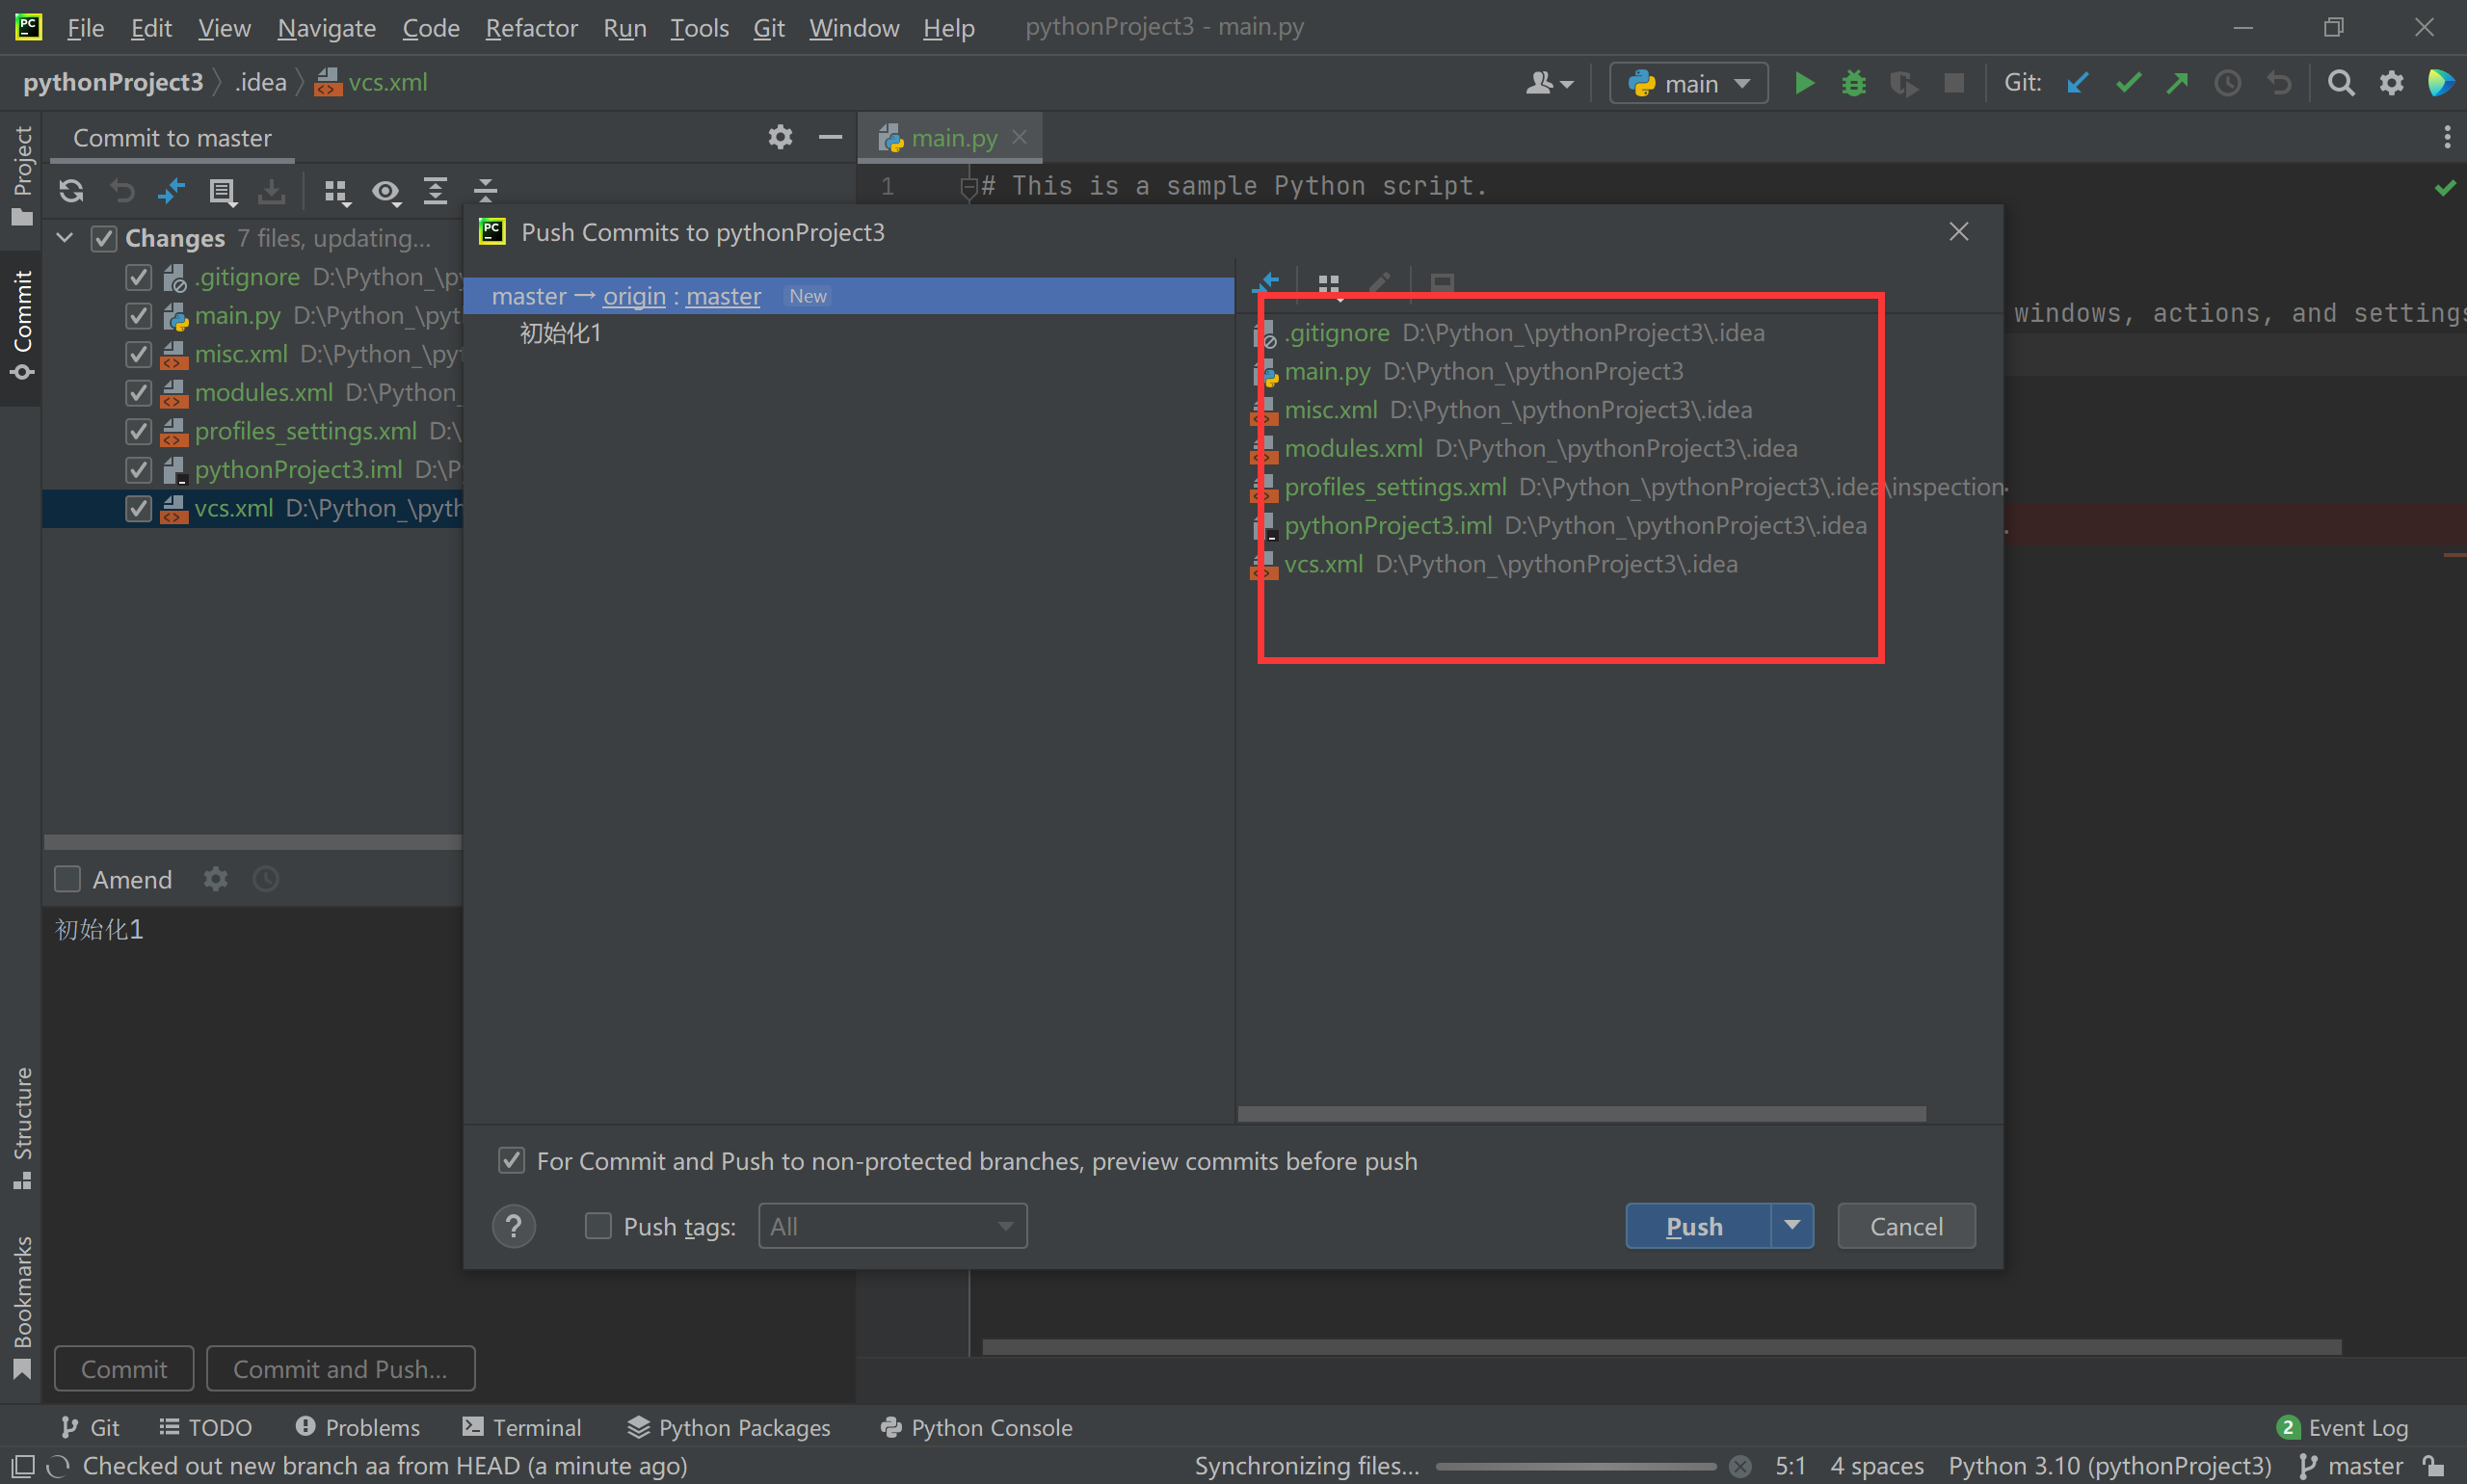Screen dimensions: 2467x1484
Task: Click Git Push arrow in top toolbar
Action: (2176, 83)
